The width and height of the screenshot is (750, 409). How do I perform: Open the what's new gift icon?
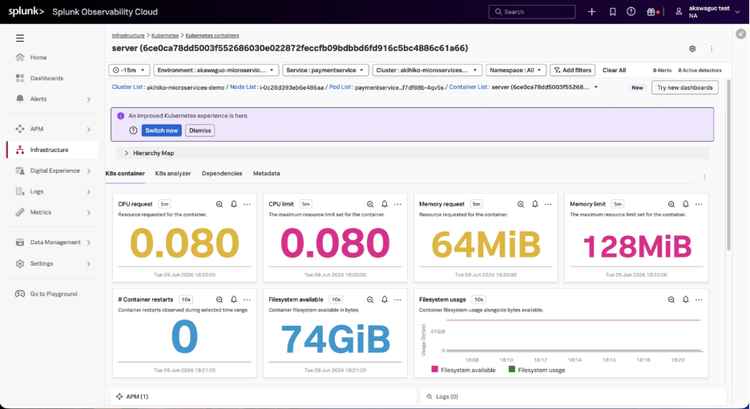(x=651, y=11)
